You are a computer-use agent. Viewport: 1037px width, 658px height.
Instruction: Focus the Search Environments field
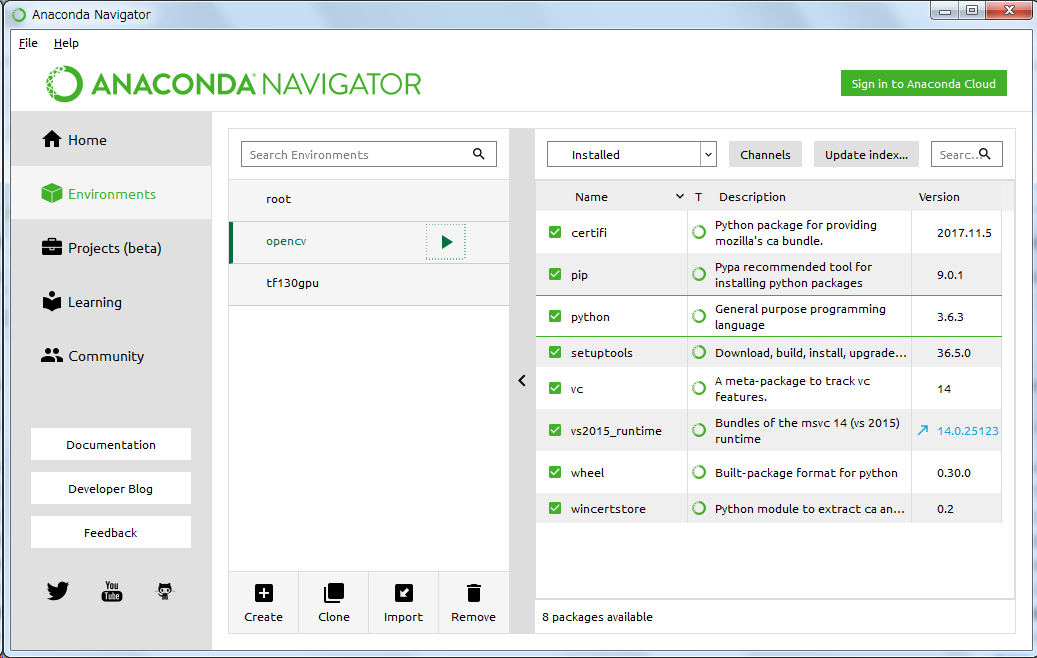click(368, 154)
